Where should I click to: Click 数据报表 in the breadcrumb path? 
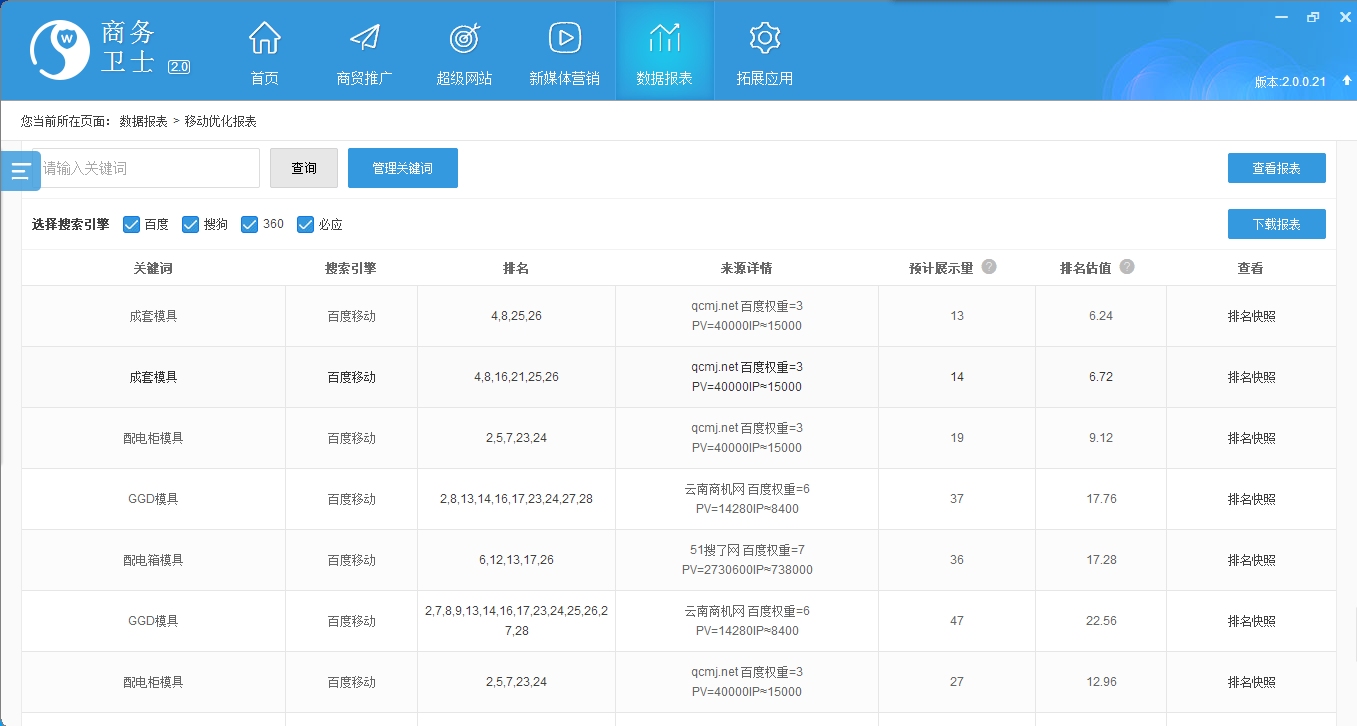(x=143, y=121)
